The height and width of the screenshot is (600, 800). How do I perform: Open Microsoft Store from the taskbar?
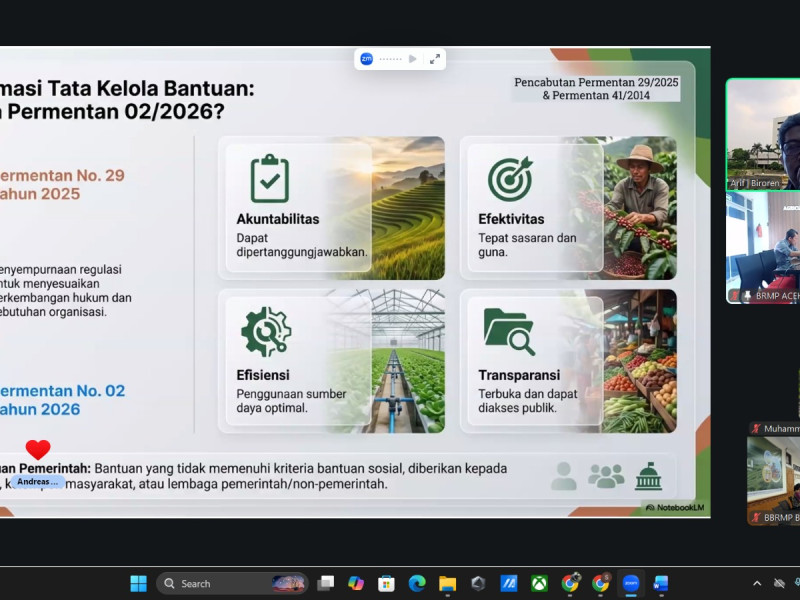click(x=386, y=583)
